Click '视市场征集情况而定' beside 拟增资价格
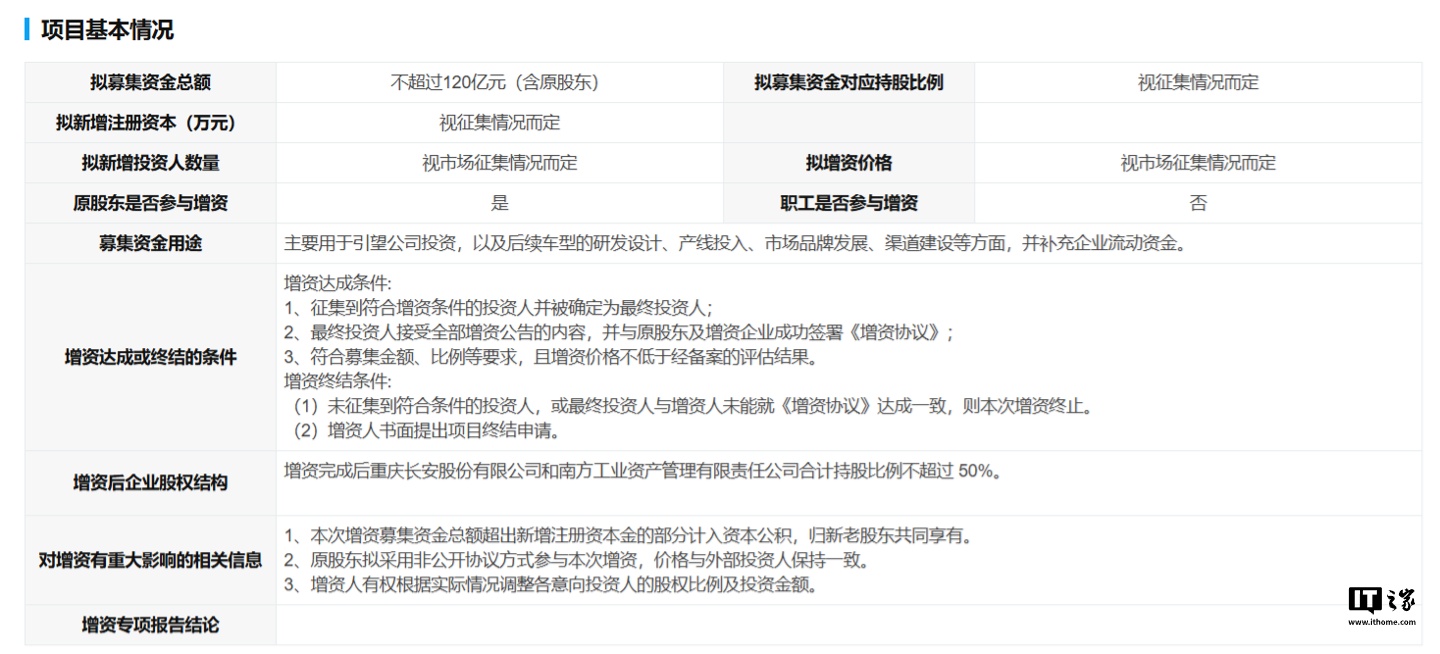1440x654 pixels. [1198, 163]
